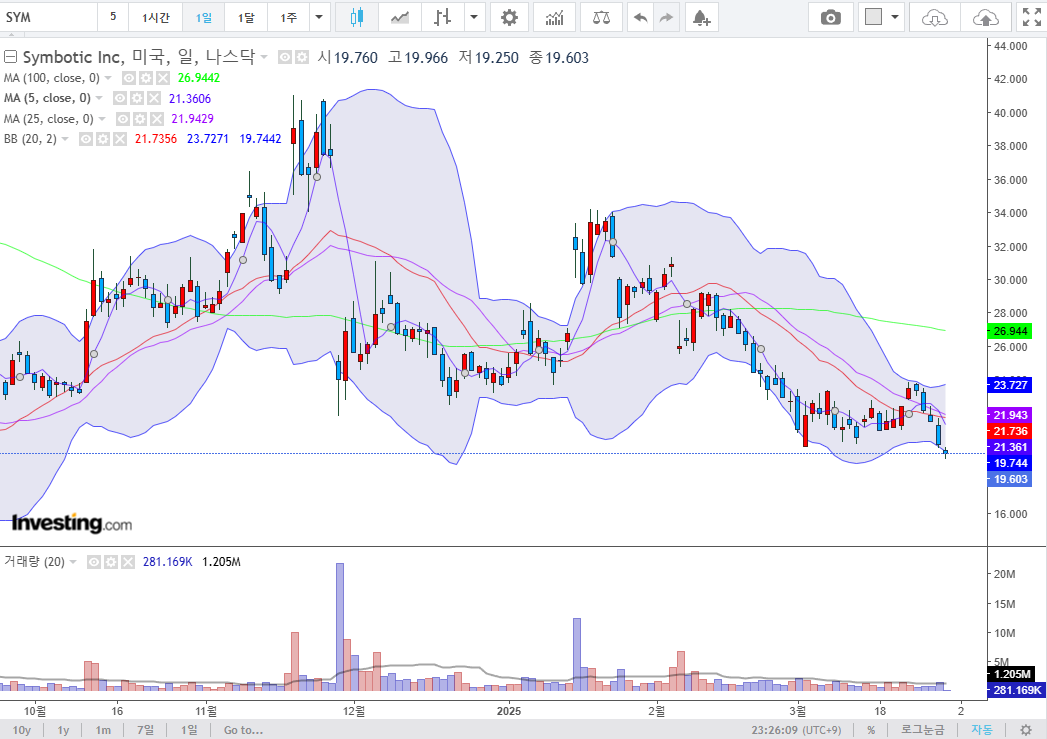Image resolution: width=1047 pixels, height=739 pixels.
Task: Toggle 로그눈금 logarithmic scale
Action: coord(922,730)
